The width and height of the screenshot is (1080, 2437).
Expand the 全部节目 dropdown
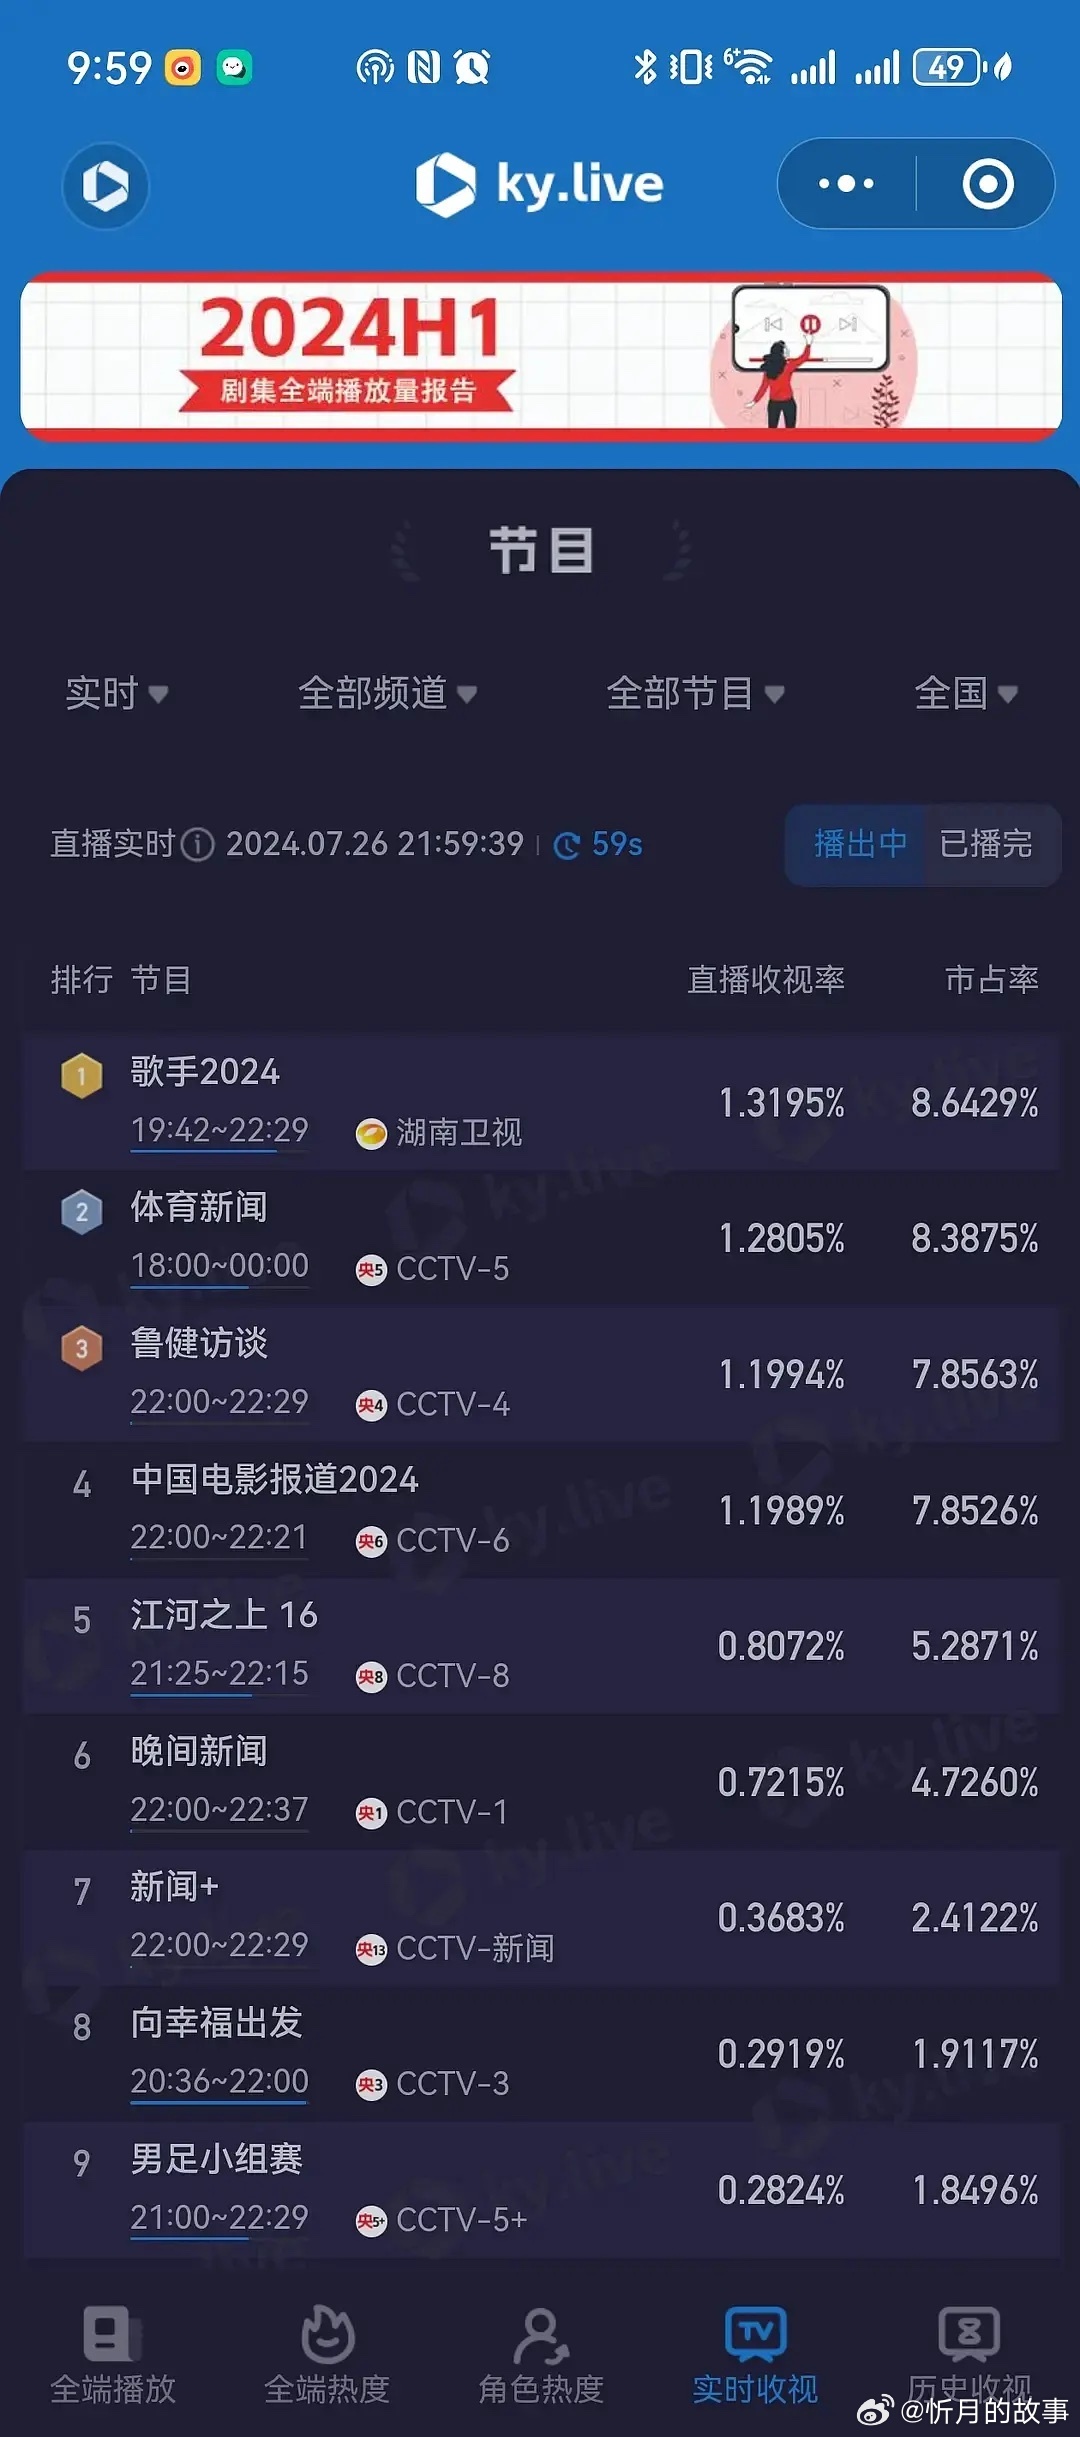[x=695, y=693]
